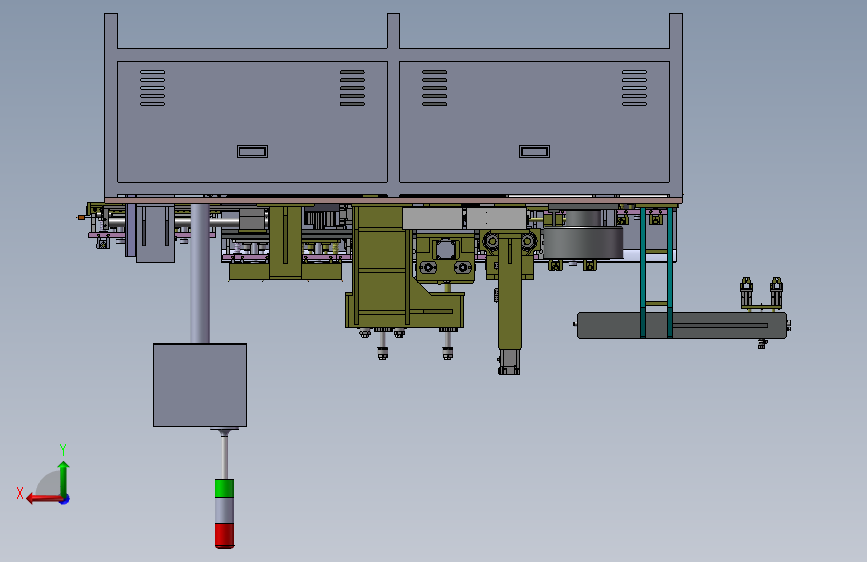Select the dark gray horizontal cylinder at right

tap(682, 325)
